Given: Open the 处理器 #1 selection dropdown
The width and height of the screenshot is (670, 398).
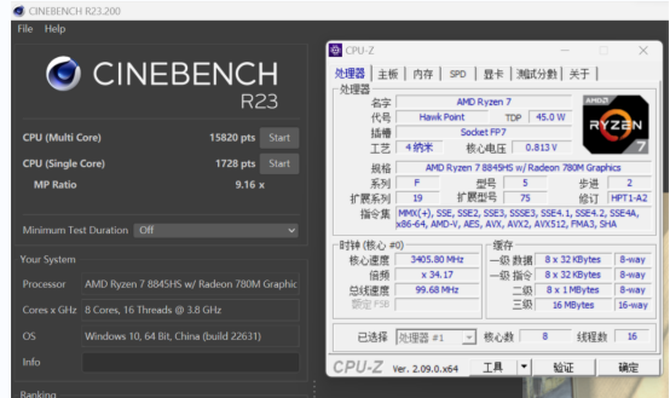Looking at the screenshot, I should (x=436, y=337).
